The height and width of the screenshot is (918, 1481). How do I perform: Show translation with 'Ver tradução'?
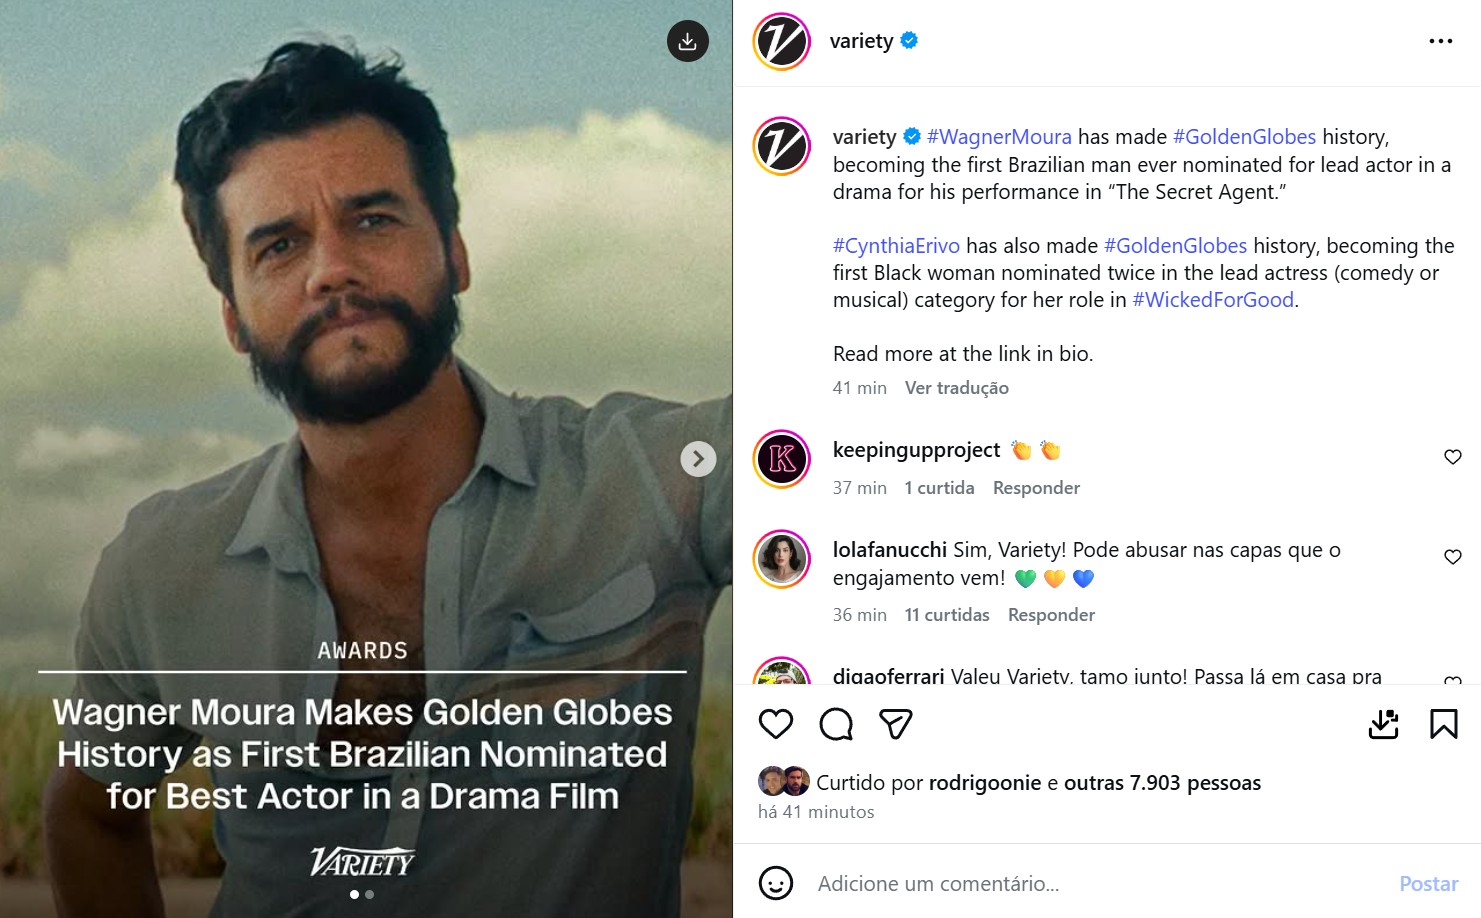click(x=956, y=387)
